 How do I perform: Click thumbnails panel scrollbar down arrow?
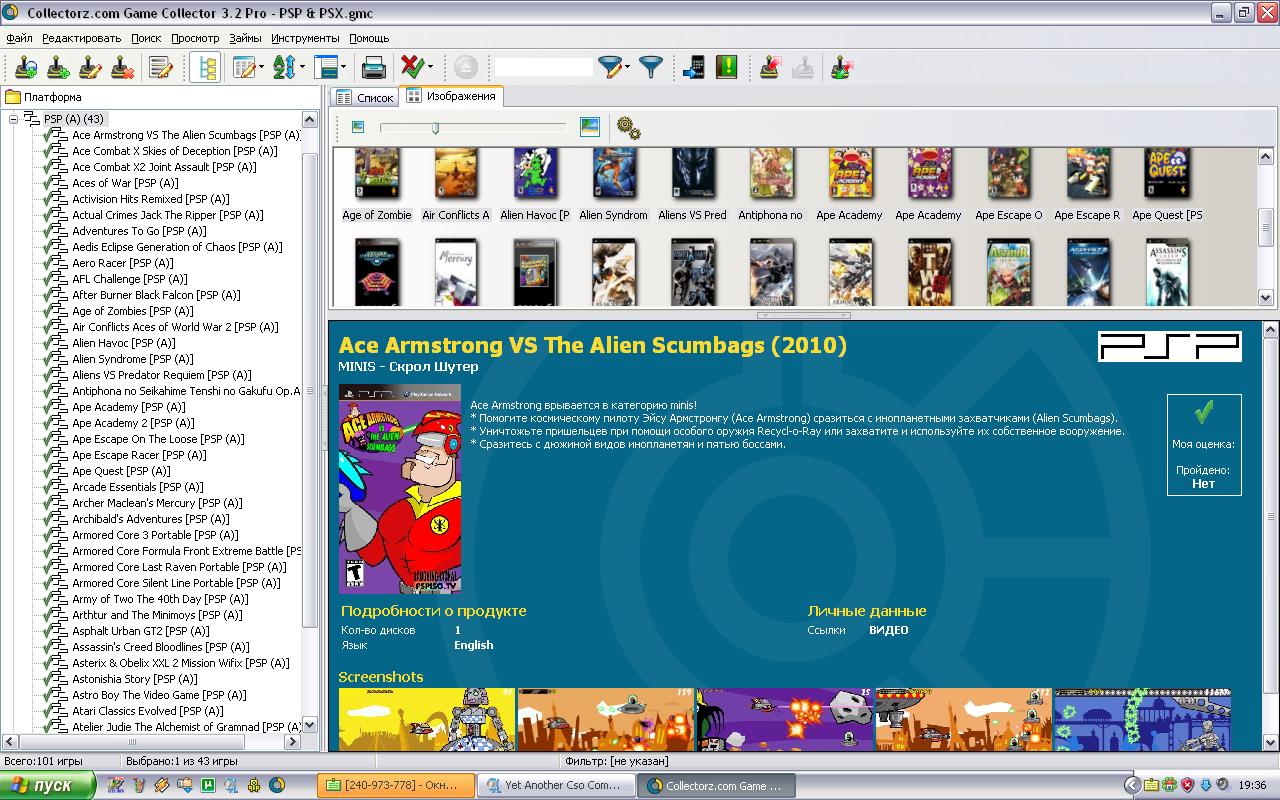point(1265,297)
